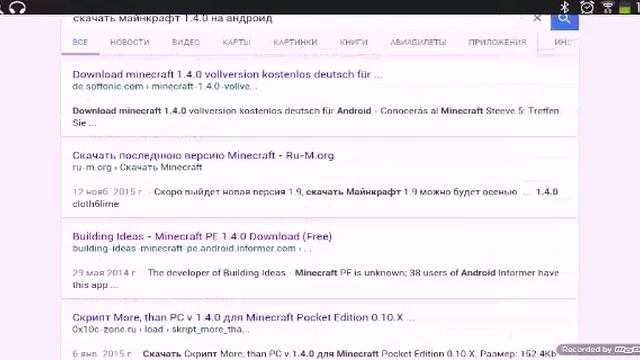
Task: Switch to the КНИГИ tab
Action: (353, 42)
